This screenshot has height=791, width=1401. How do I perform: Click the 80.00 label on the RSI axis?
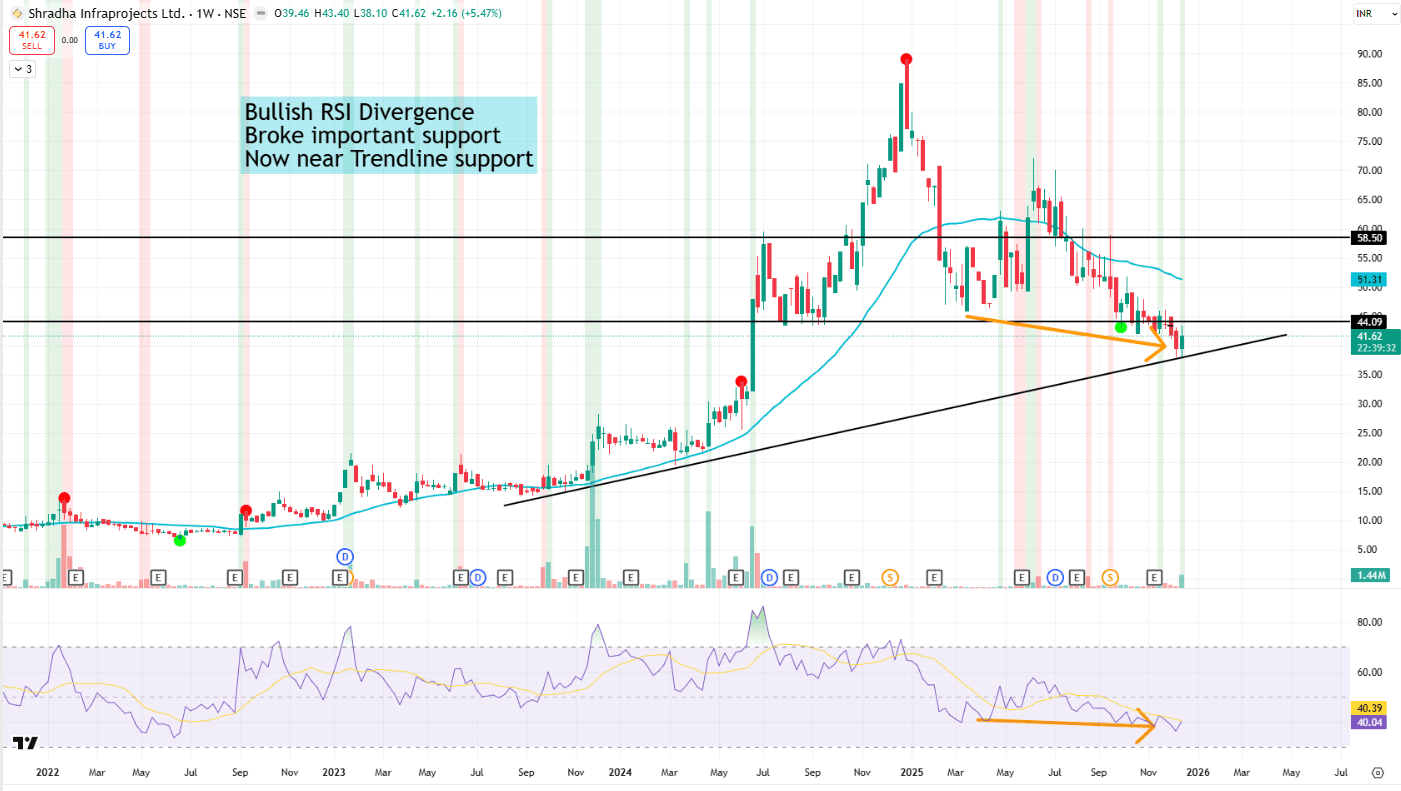click(1369, 622)
